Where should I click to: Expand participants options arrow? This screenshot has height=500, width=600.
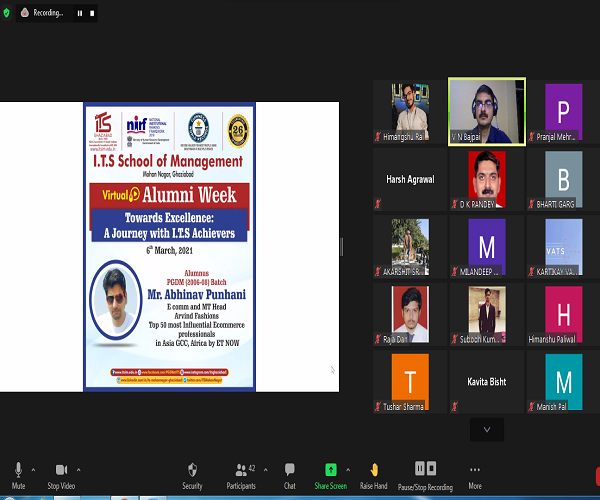click(x=266, y=470)
